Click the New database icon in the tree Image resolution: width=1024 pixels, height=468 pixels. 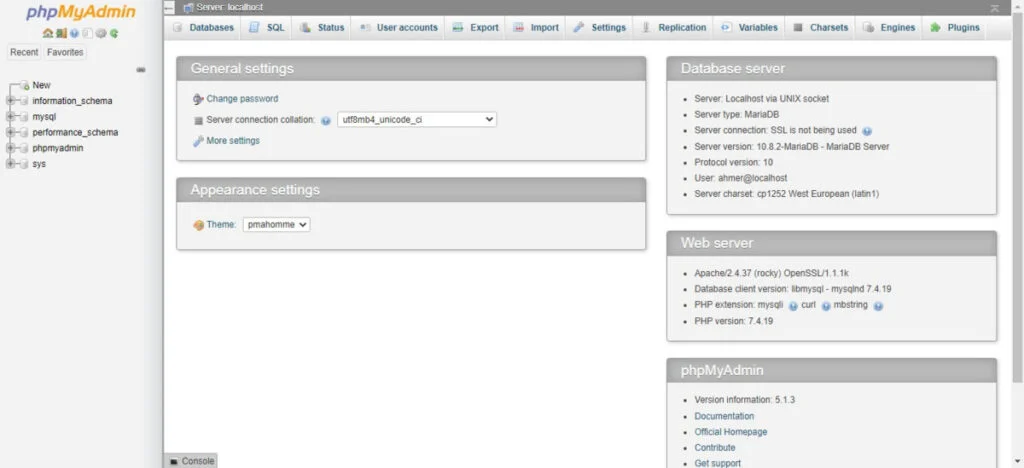point(25,86)
